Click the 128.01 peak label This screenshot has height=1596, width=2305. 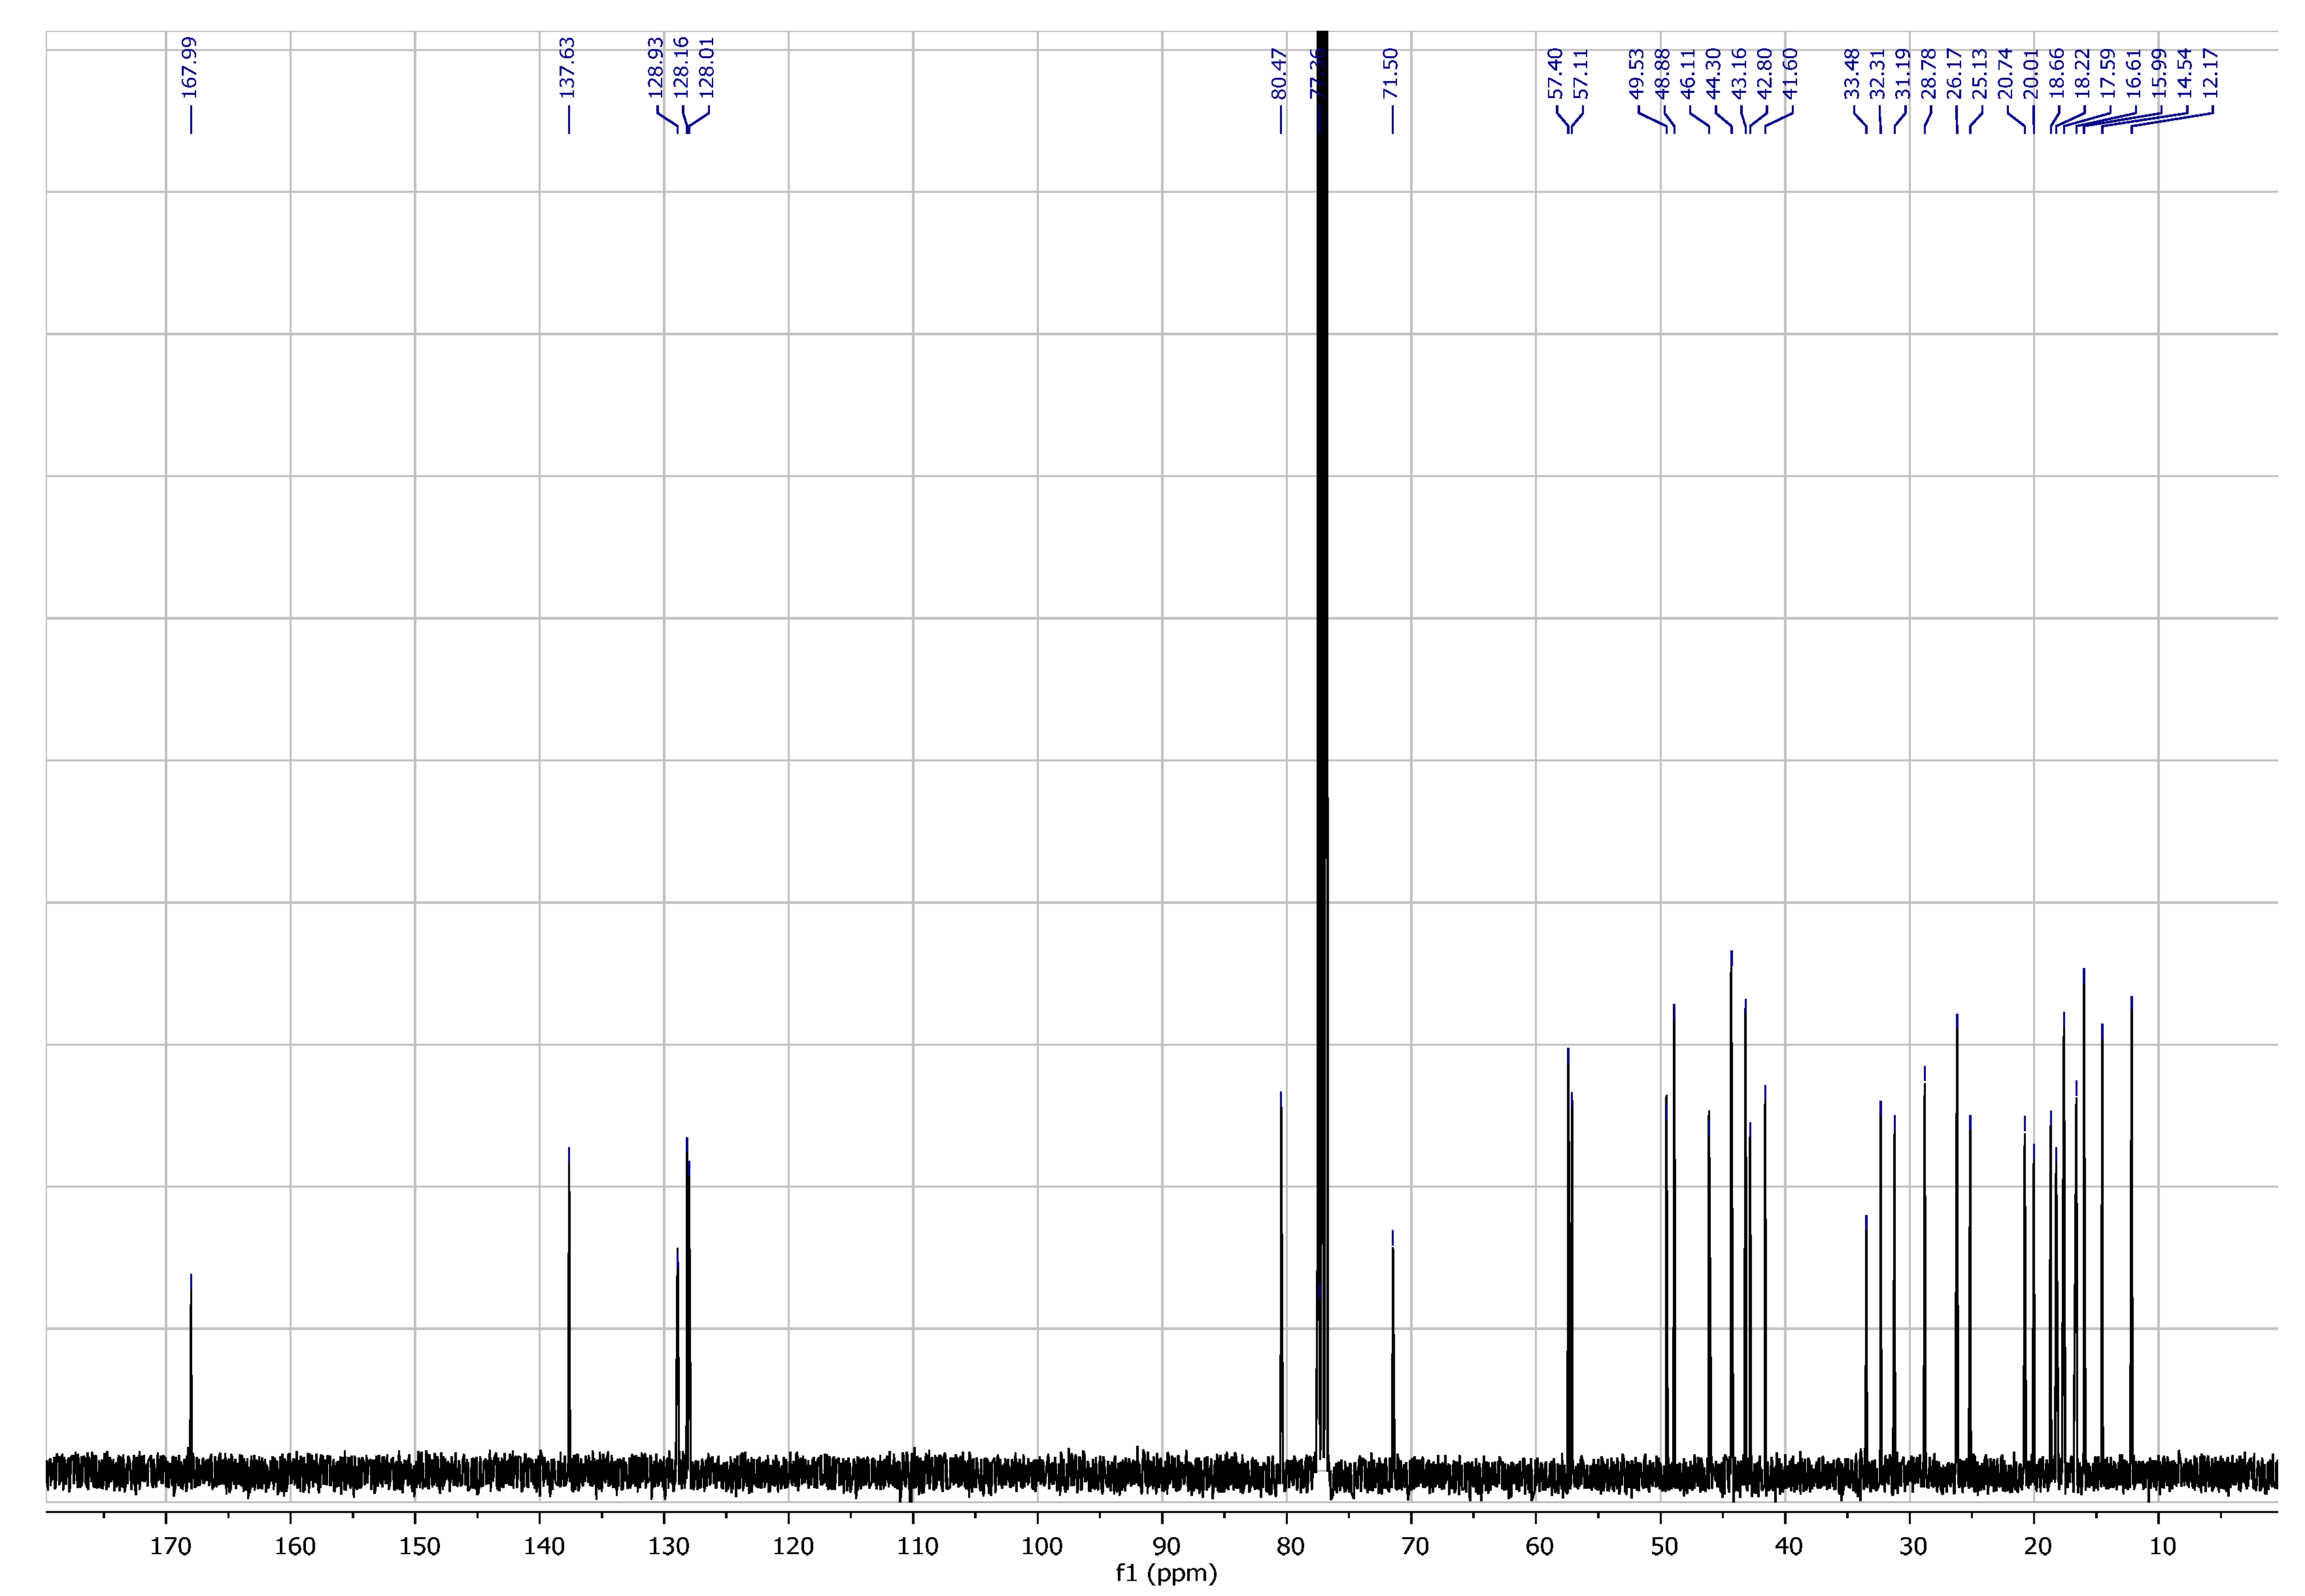click(707, 68)
